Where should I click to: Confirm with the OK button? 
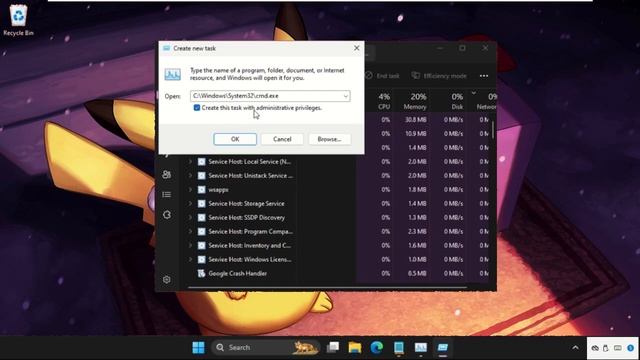point(235,139)
